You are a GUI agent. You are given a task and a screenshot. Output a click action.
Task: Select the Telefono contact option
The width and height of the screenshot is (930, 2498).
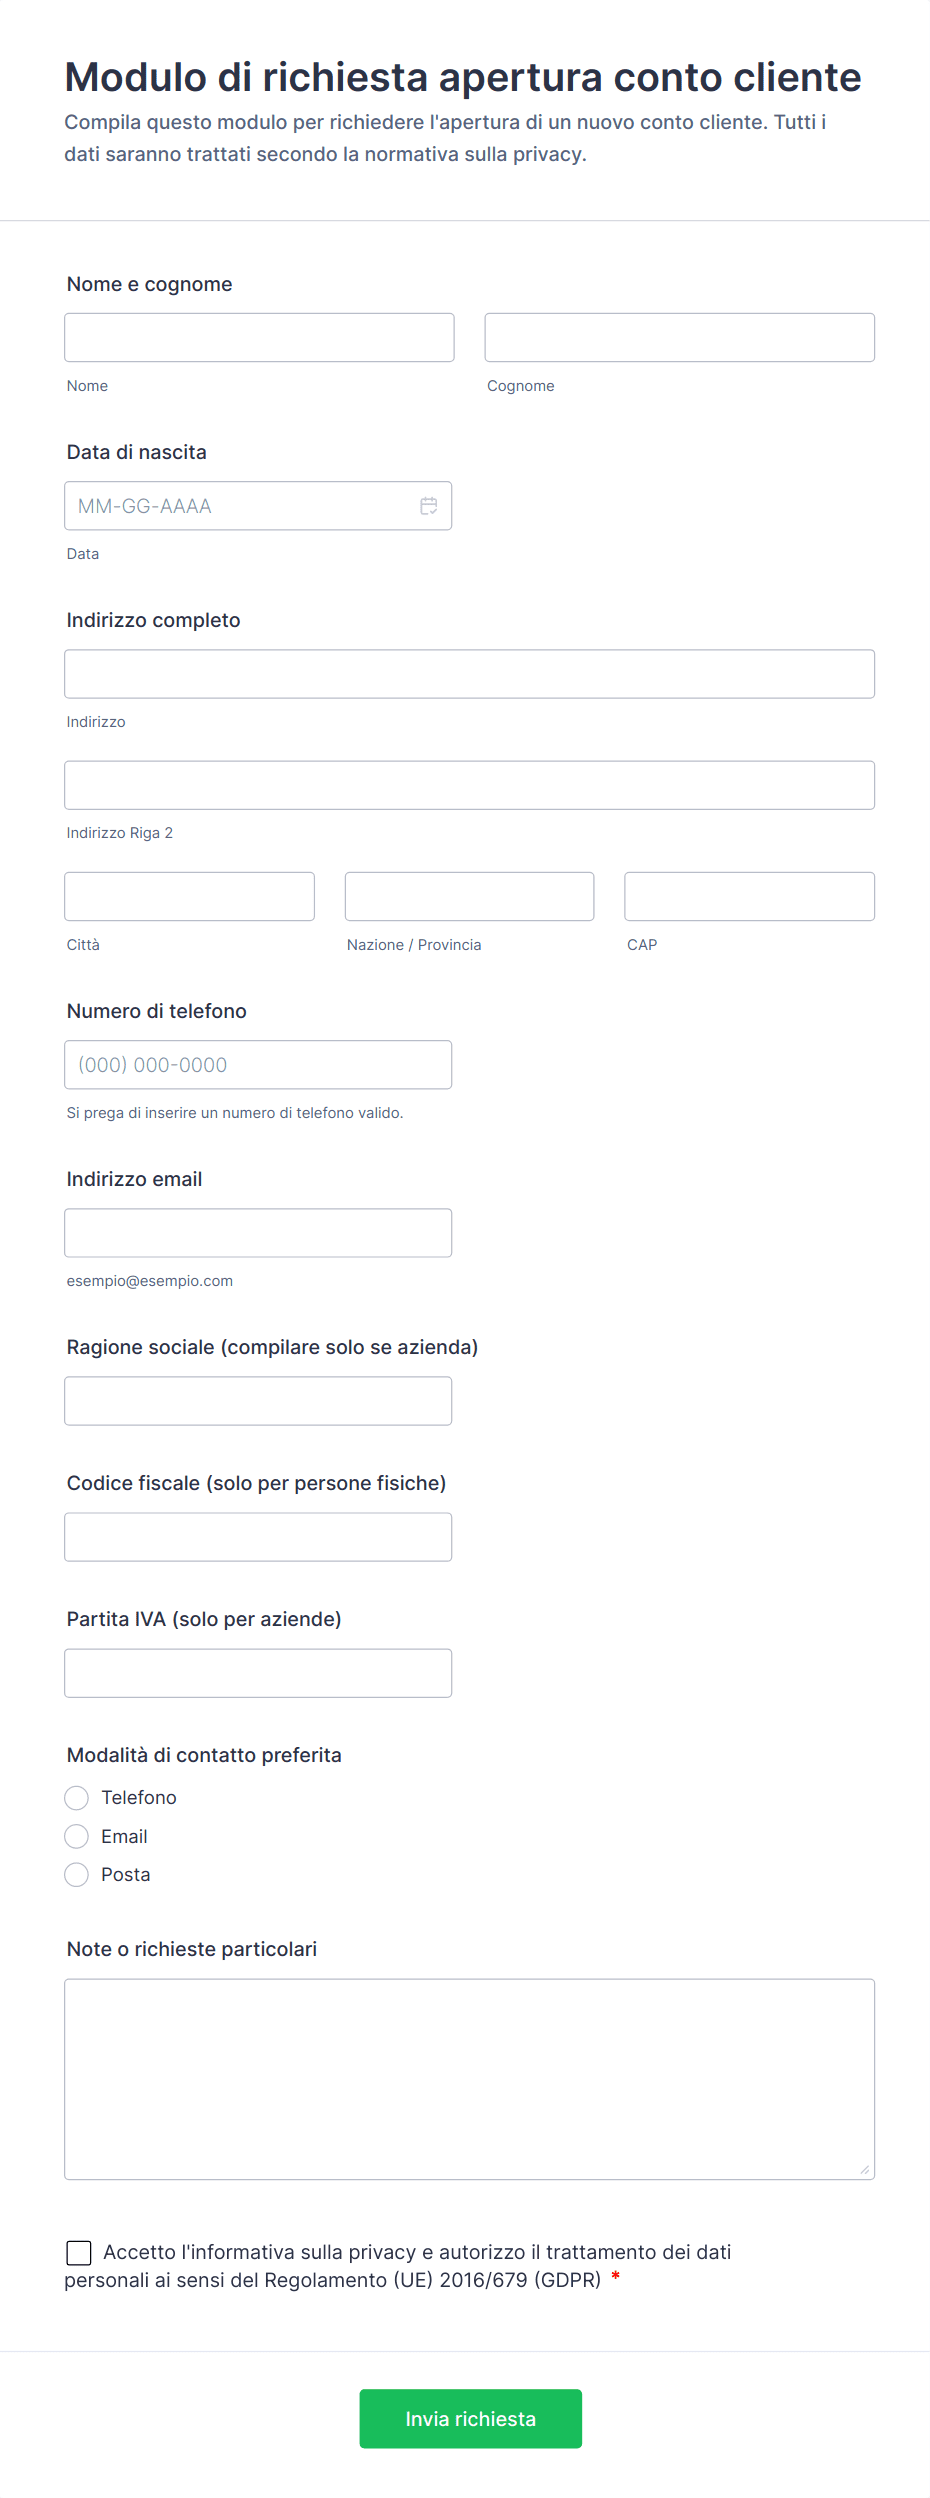pyautogui.click(x=76, y=1798)
